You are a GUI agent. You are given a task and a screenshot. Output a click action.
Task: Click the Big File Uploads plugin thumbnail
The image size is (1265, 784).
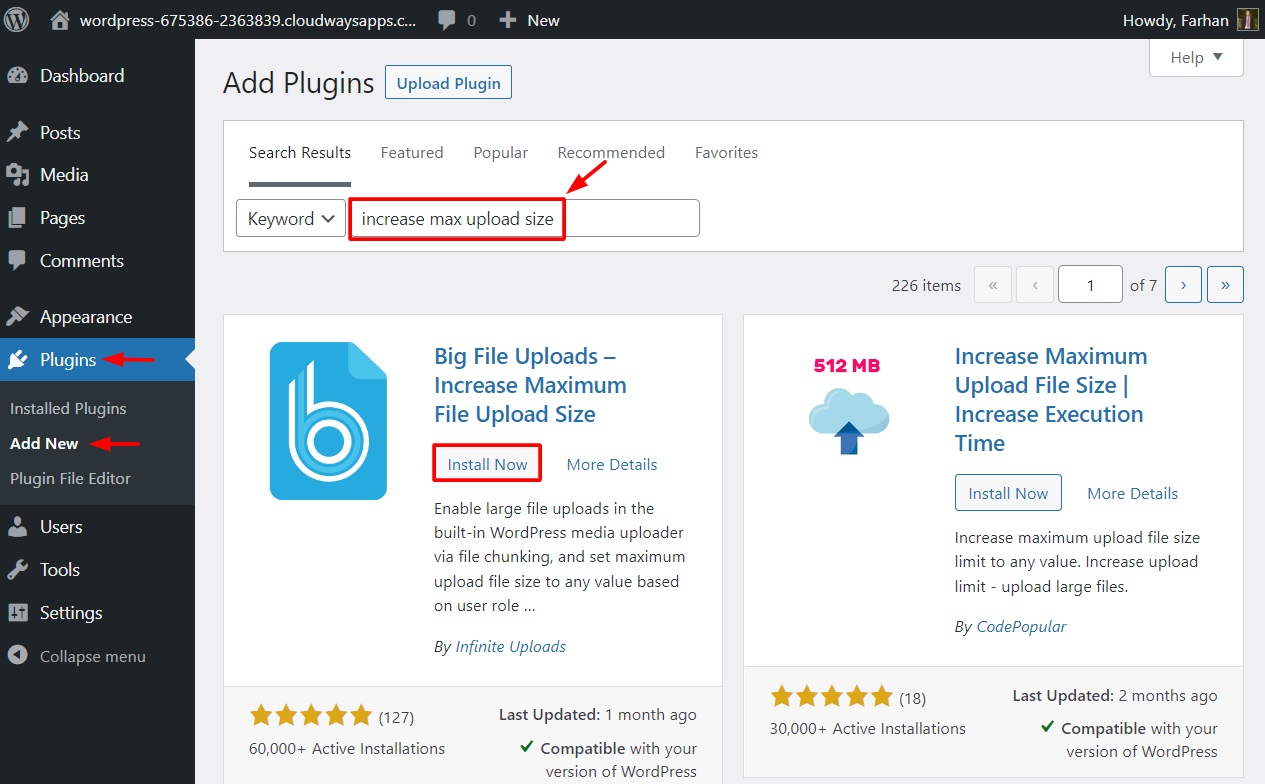point(328,421)
